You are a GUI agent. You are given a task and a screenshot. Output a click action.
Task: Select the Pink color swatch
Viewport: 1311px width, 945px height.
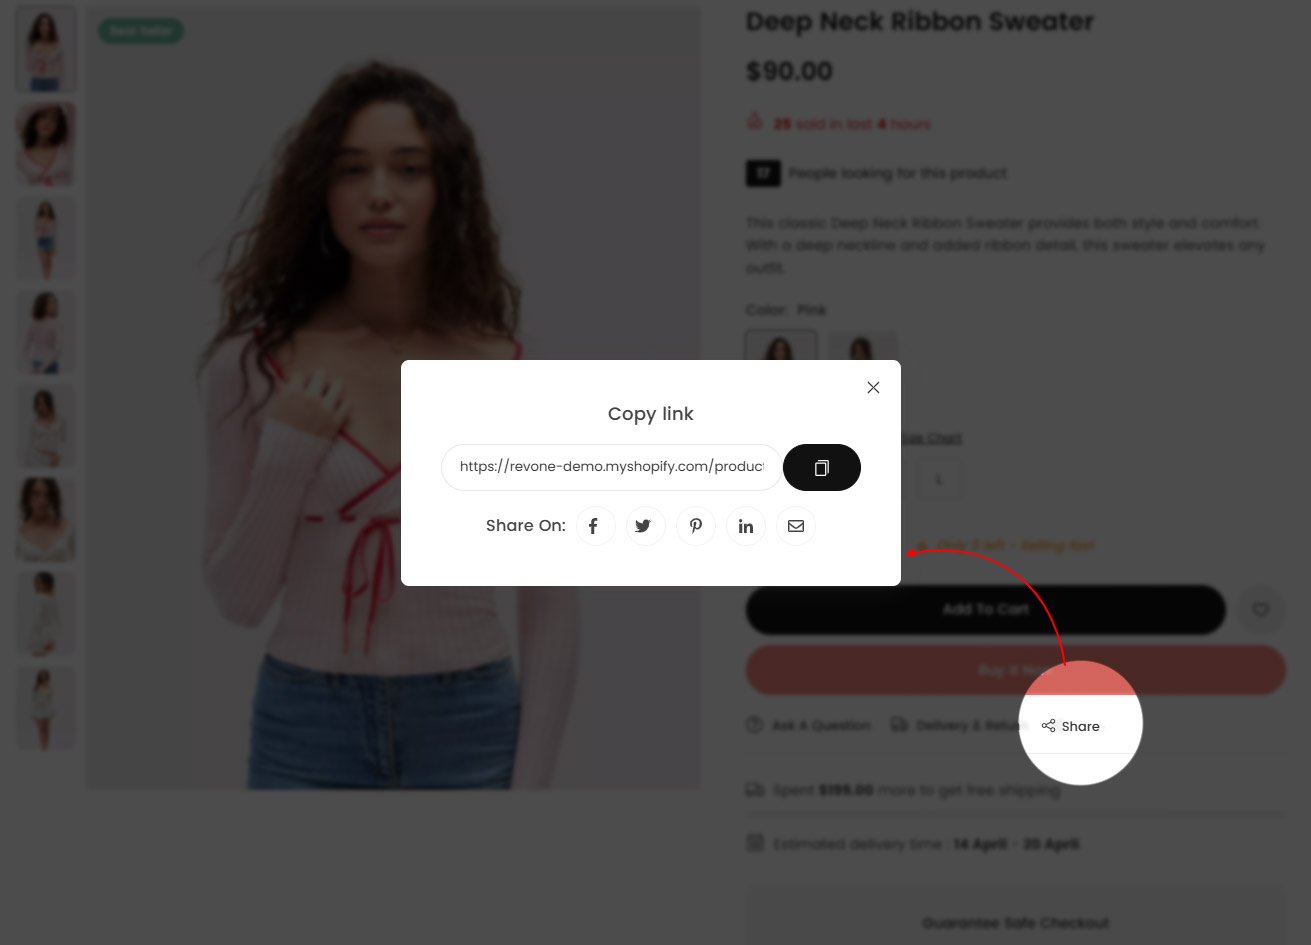pyautogui.click(x=781, y=346)
